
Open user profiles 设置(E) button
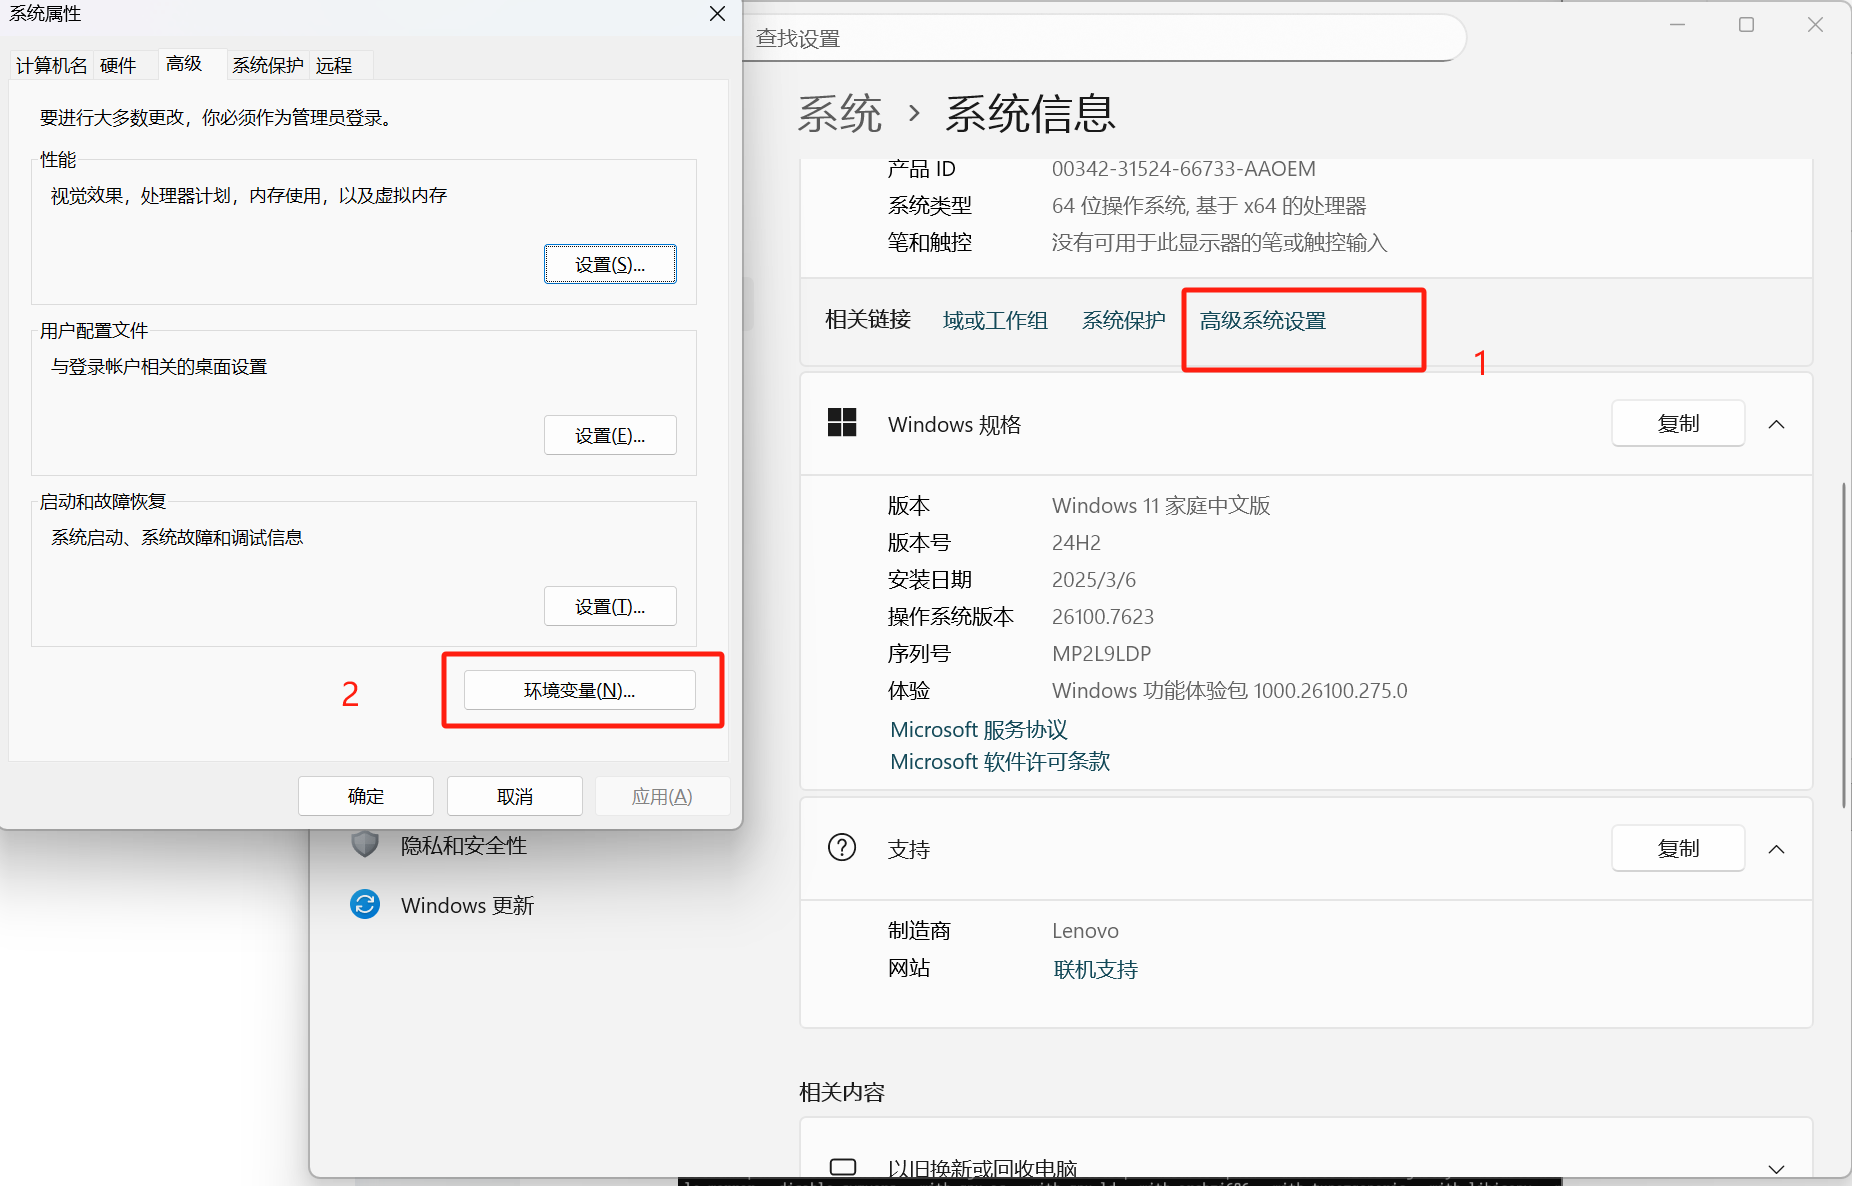[x=610, y=435]
